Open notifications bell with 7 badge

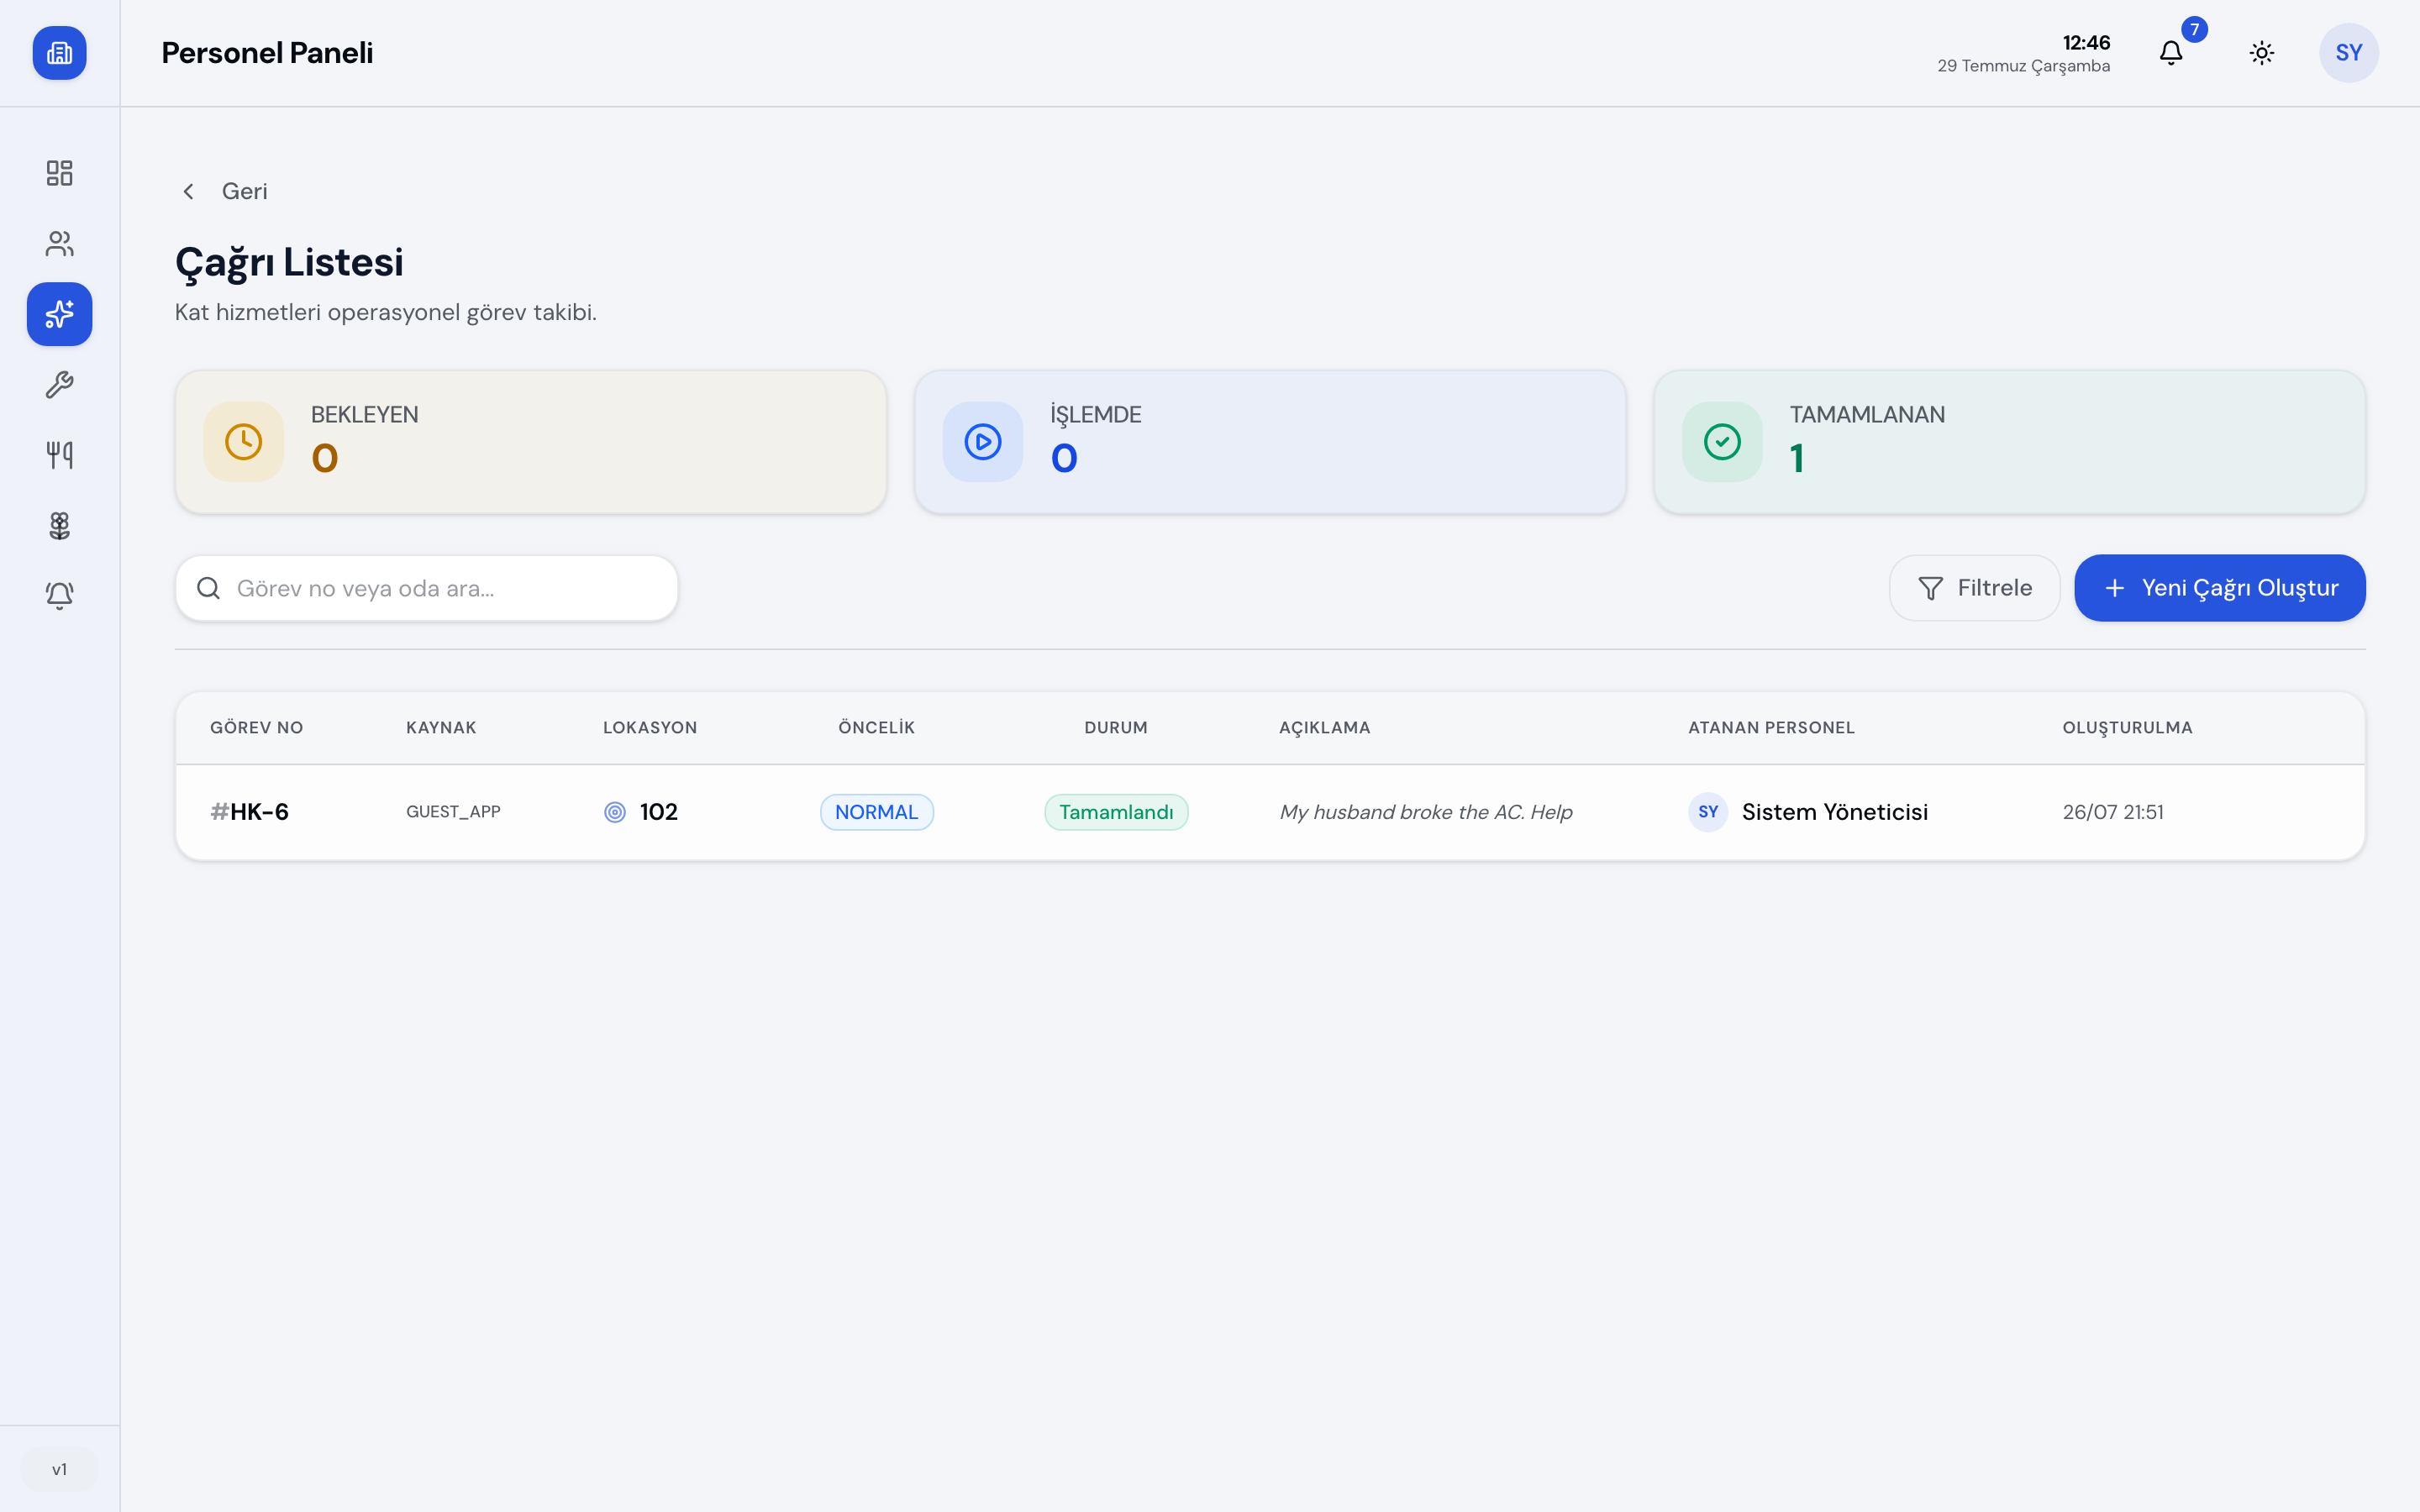coord(2171,53)
